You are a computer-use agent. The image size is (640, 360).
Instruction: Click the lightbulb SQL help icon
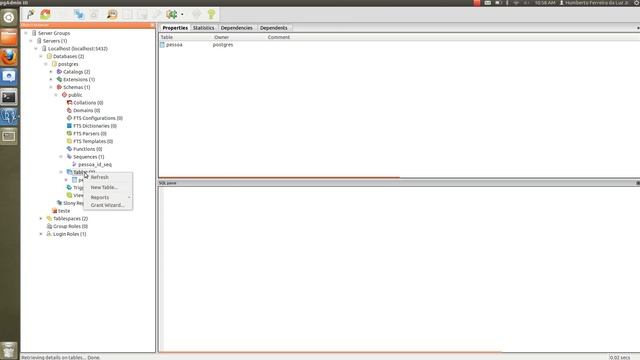click(211, 14)
